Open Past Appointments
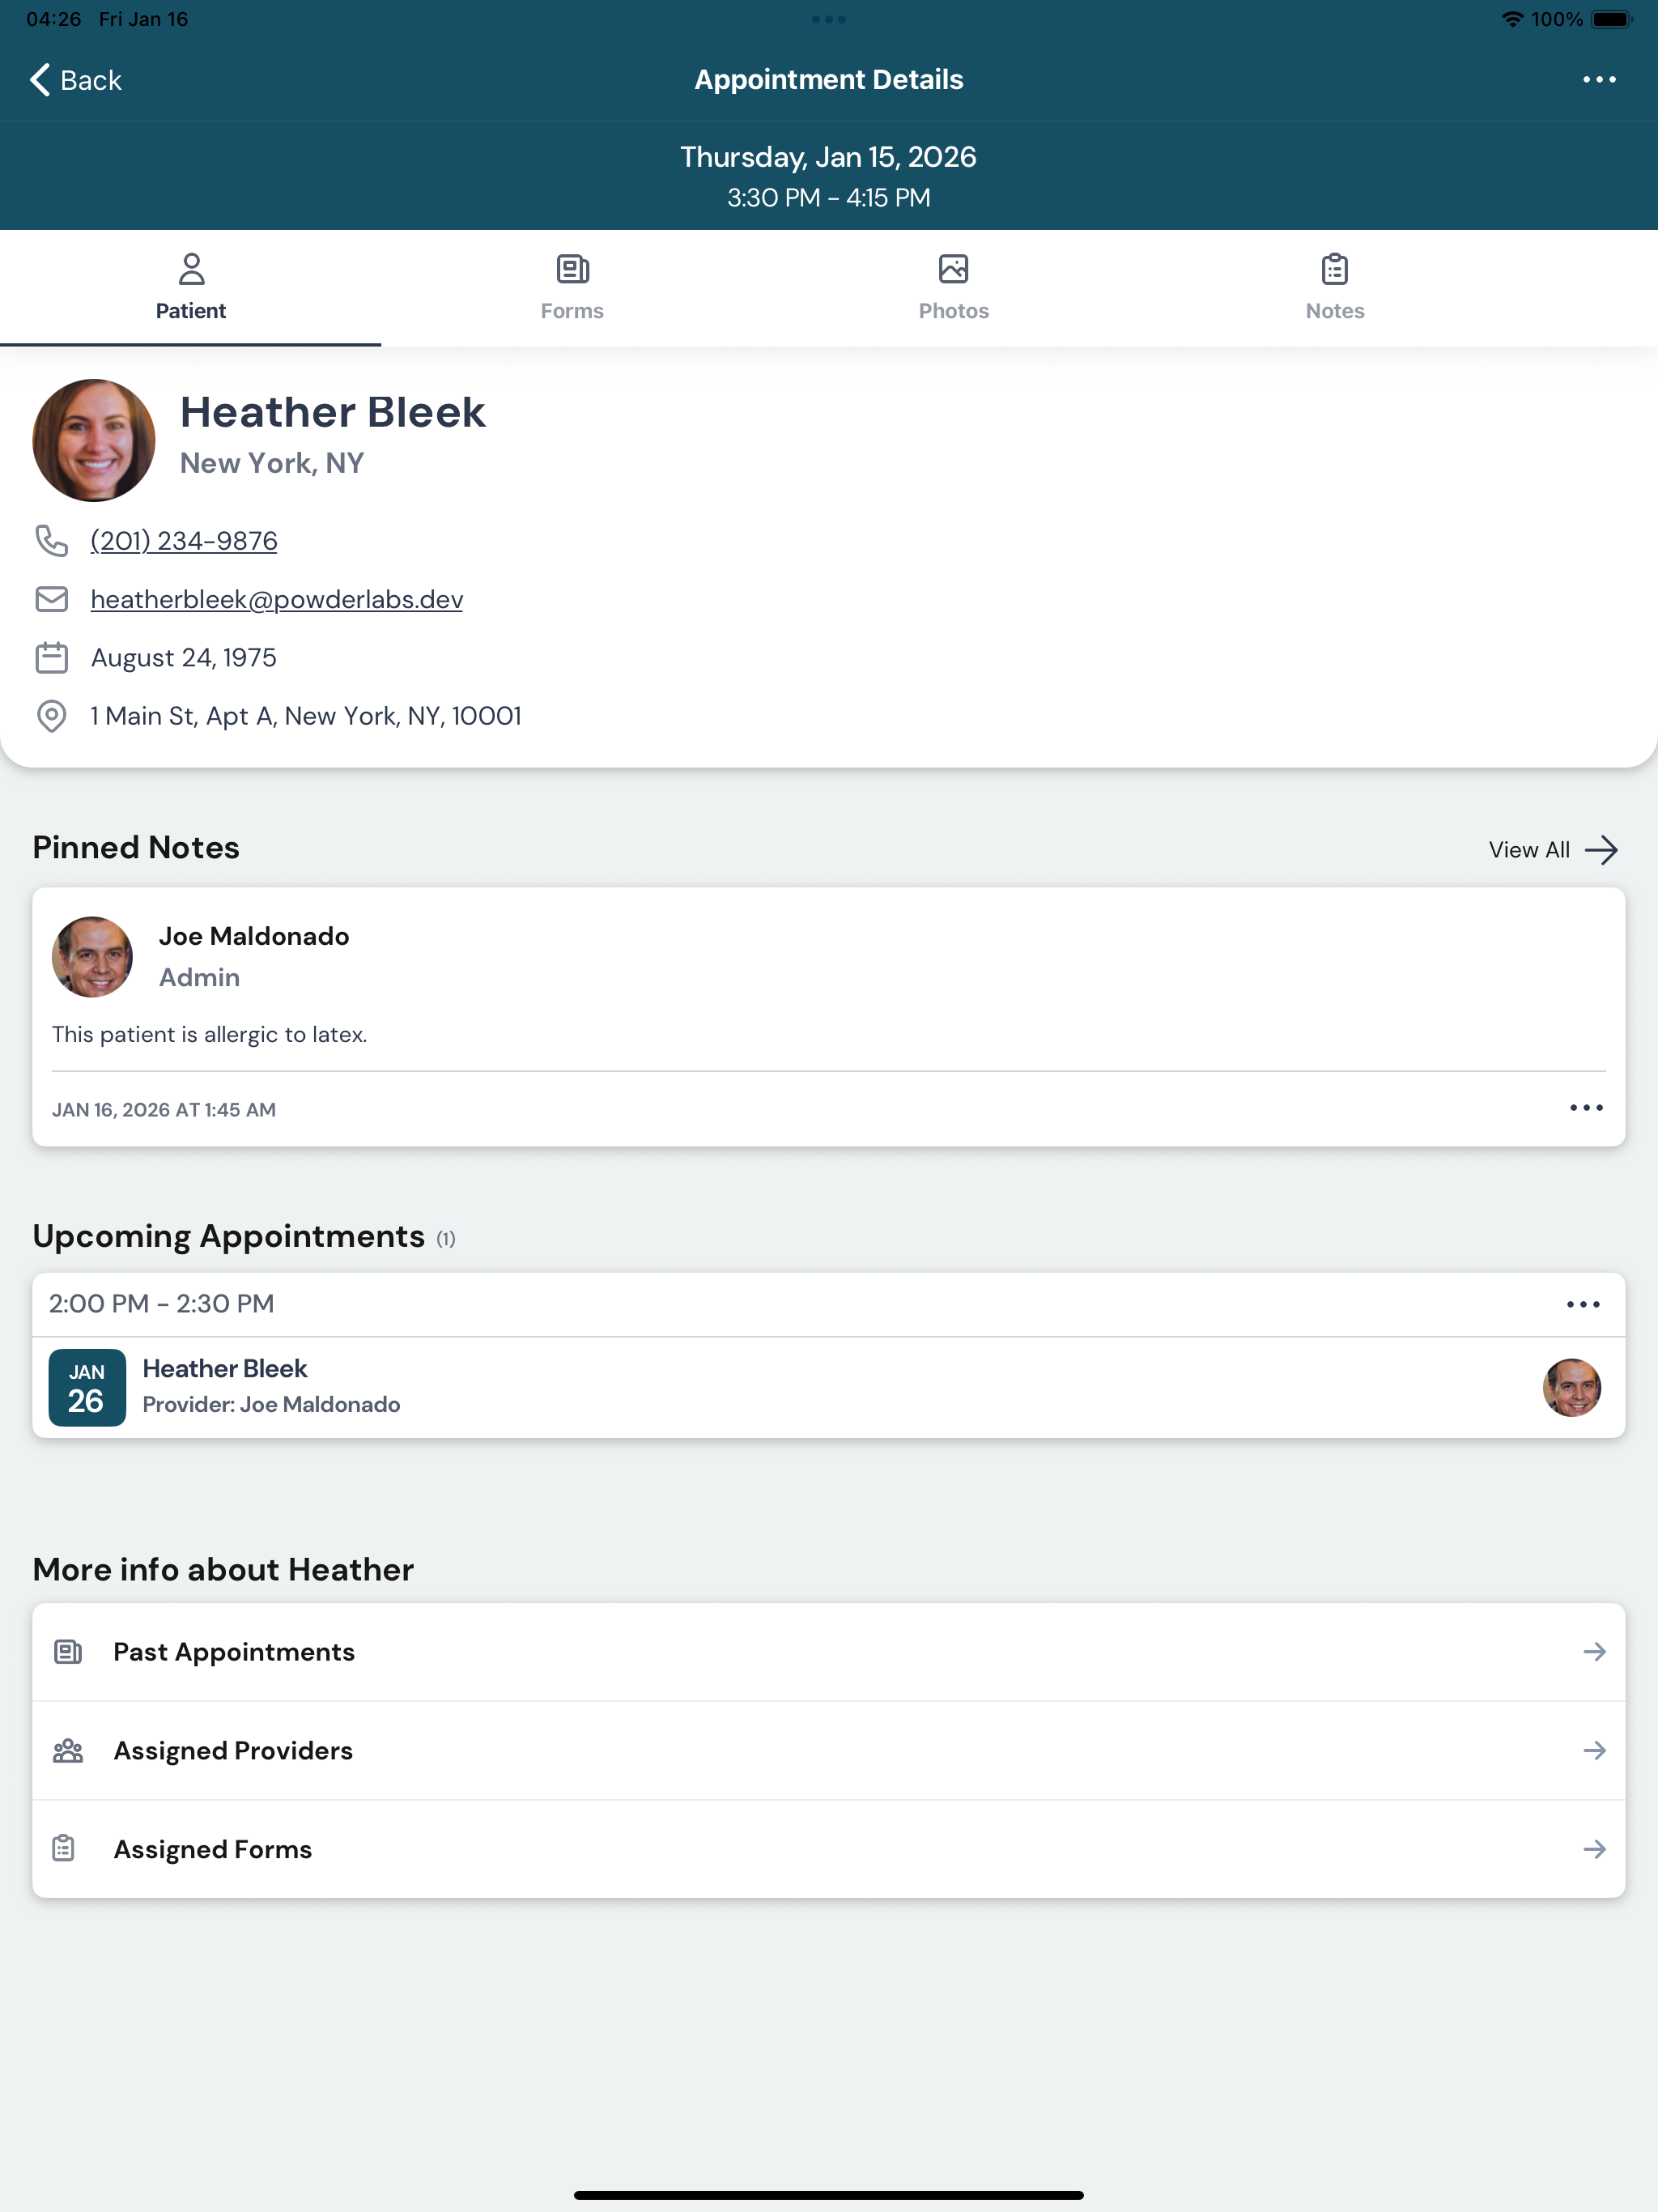The width and height of the screenshot is (1658, 2212). (x=829, y=1652)
